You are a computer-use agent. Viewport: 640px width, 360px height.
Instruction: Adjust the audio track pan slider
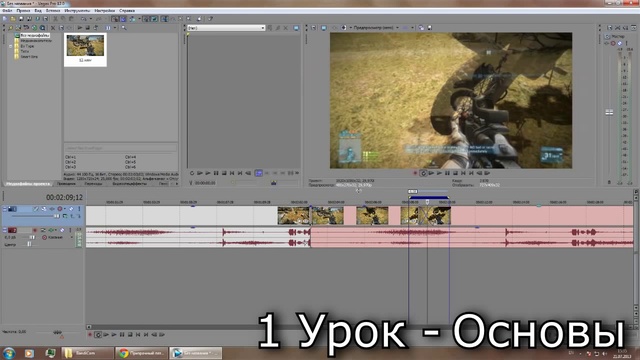[x=29, y=244]
